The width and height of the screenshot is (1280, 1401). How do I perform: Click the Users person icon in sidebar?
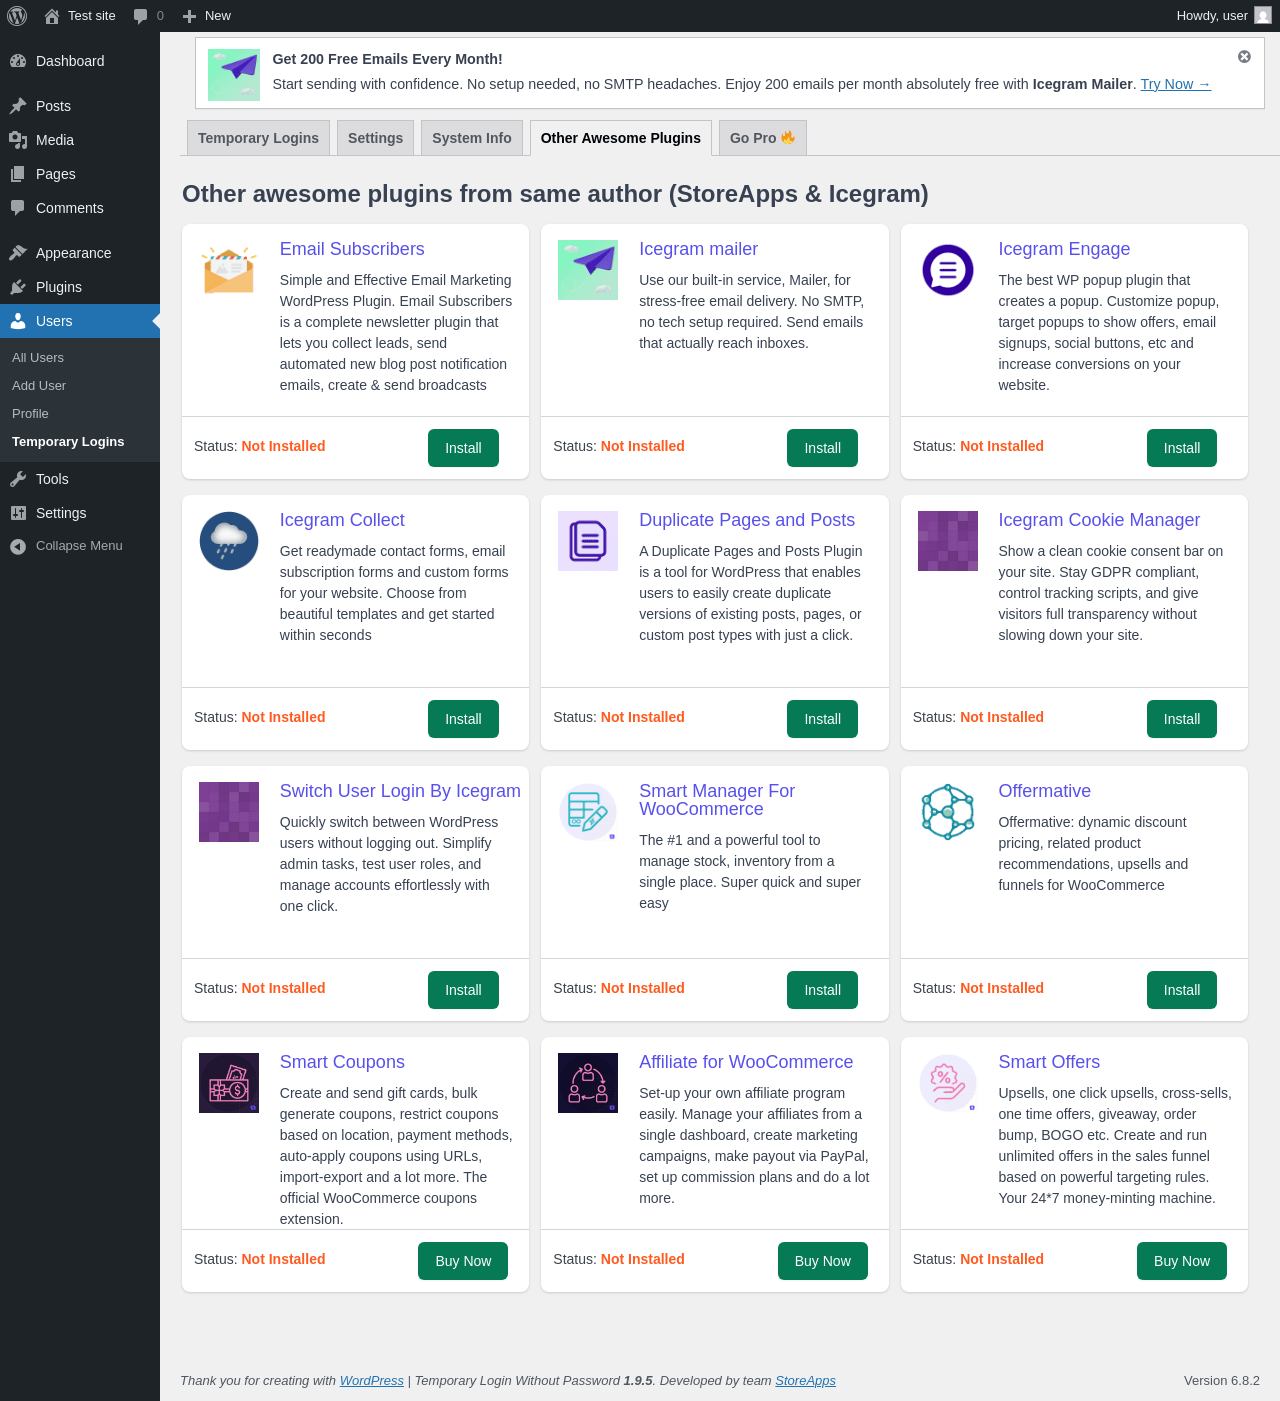click(18, 321)
